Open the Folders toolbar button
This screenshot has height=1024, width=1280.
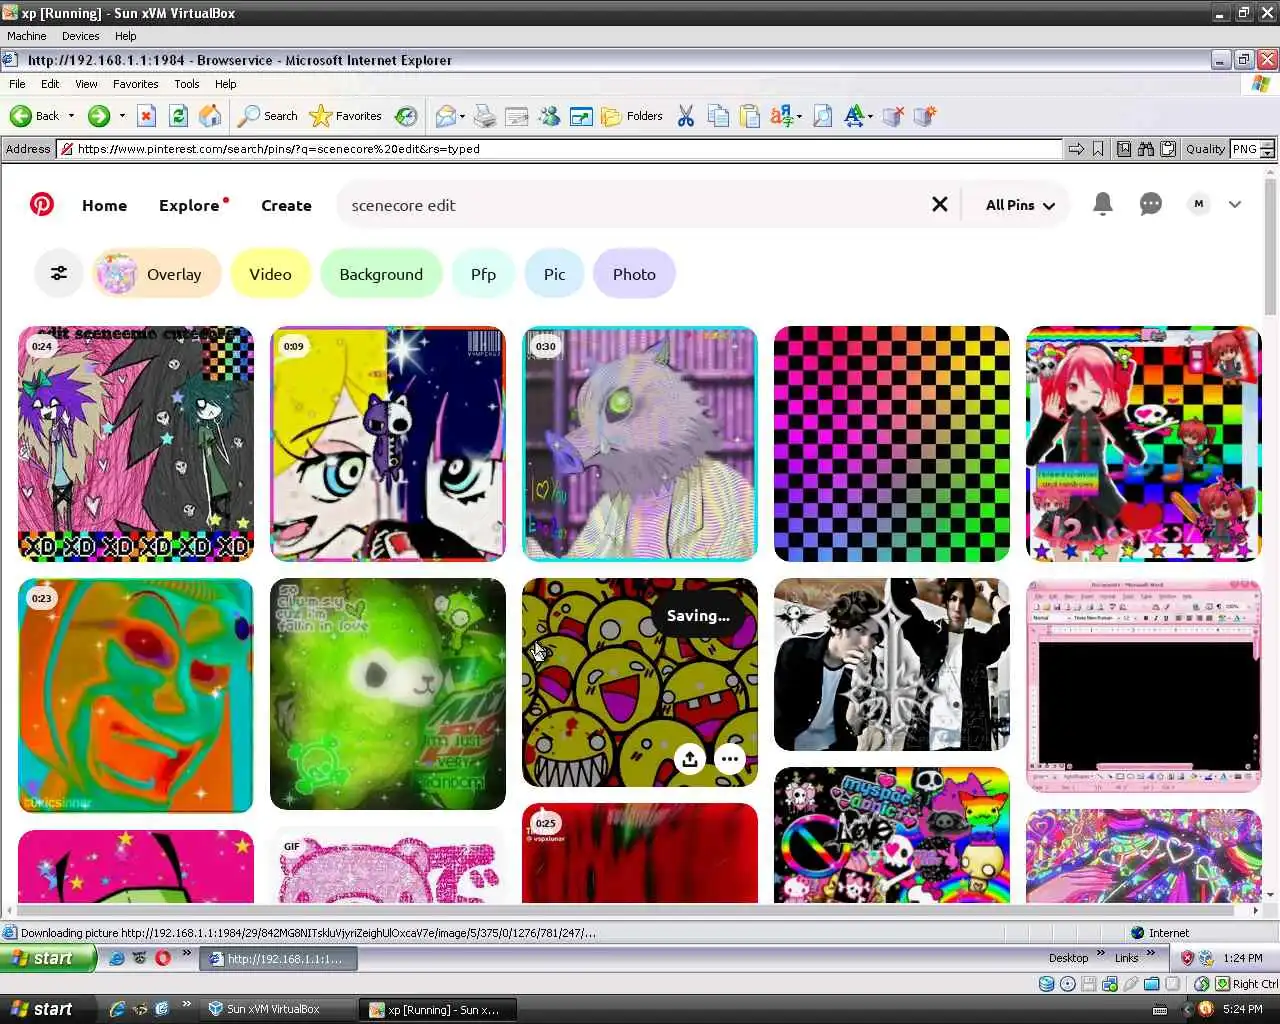pyautogui.click(x=632, y=116)
